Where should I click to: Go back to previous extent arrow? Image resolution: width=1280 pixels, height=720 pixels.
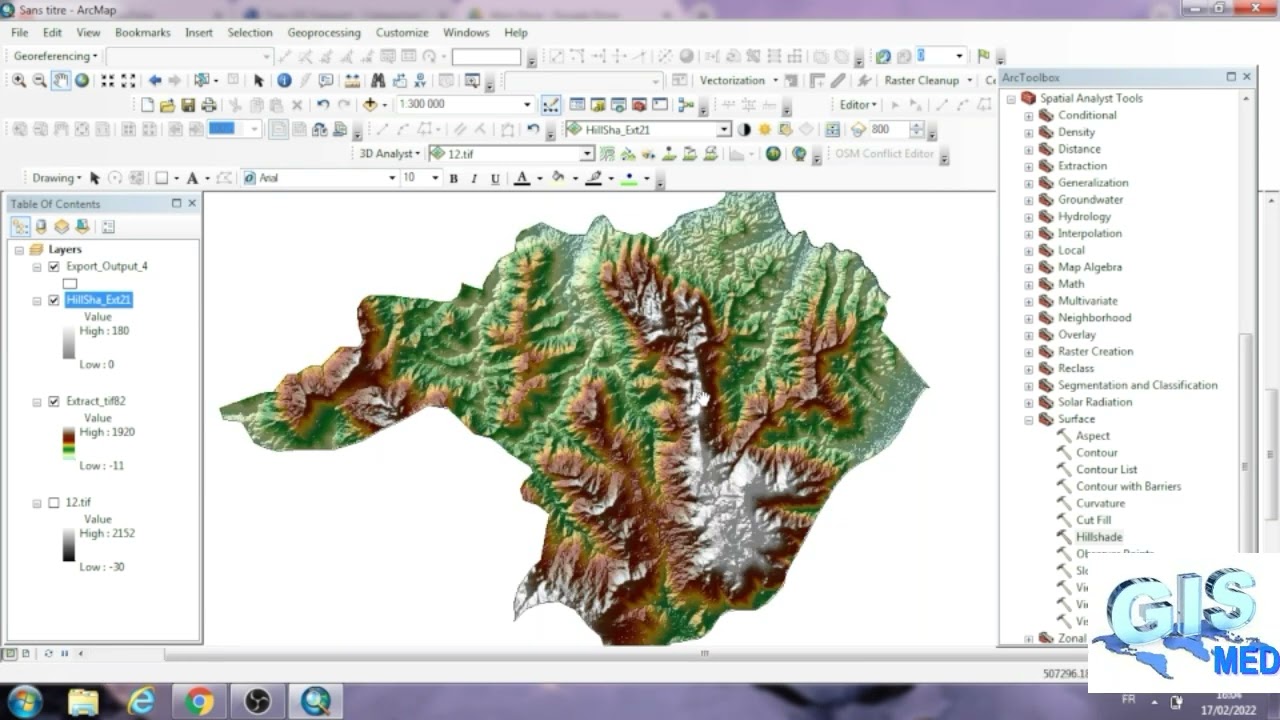[155, 81]
